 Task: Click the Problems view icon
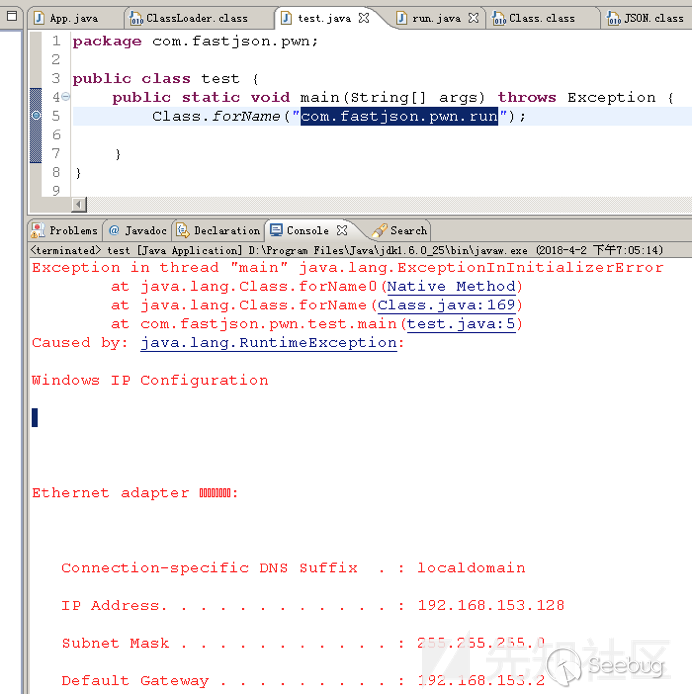click(38, 230)
